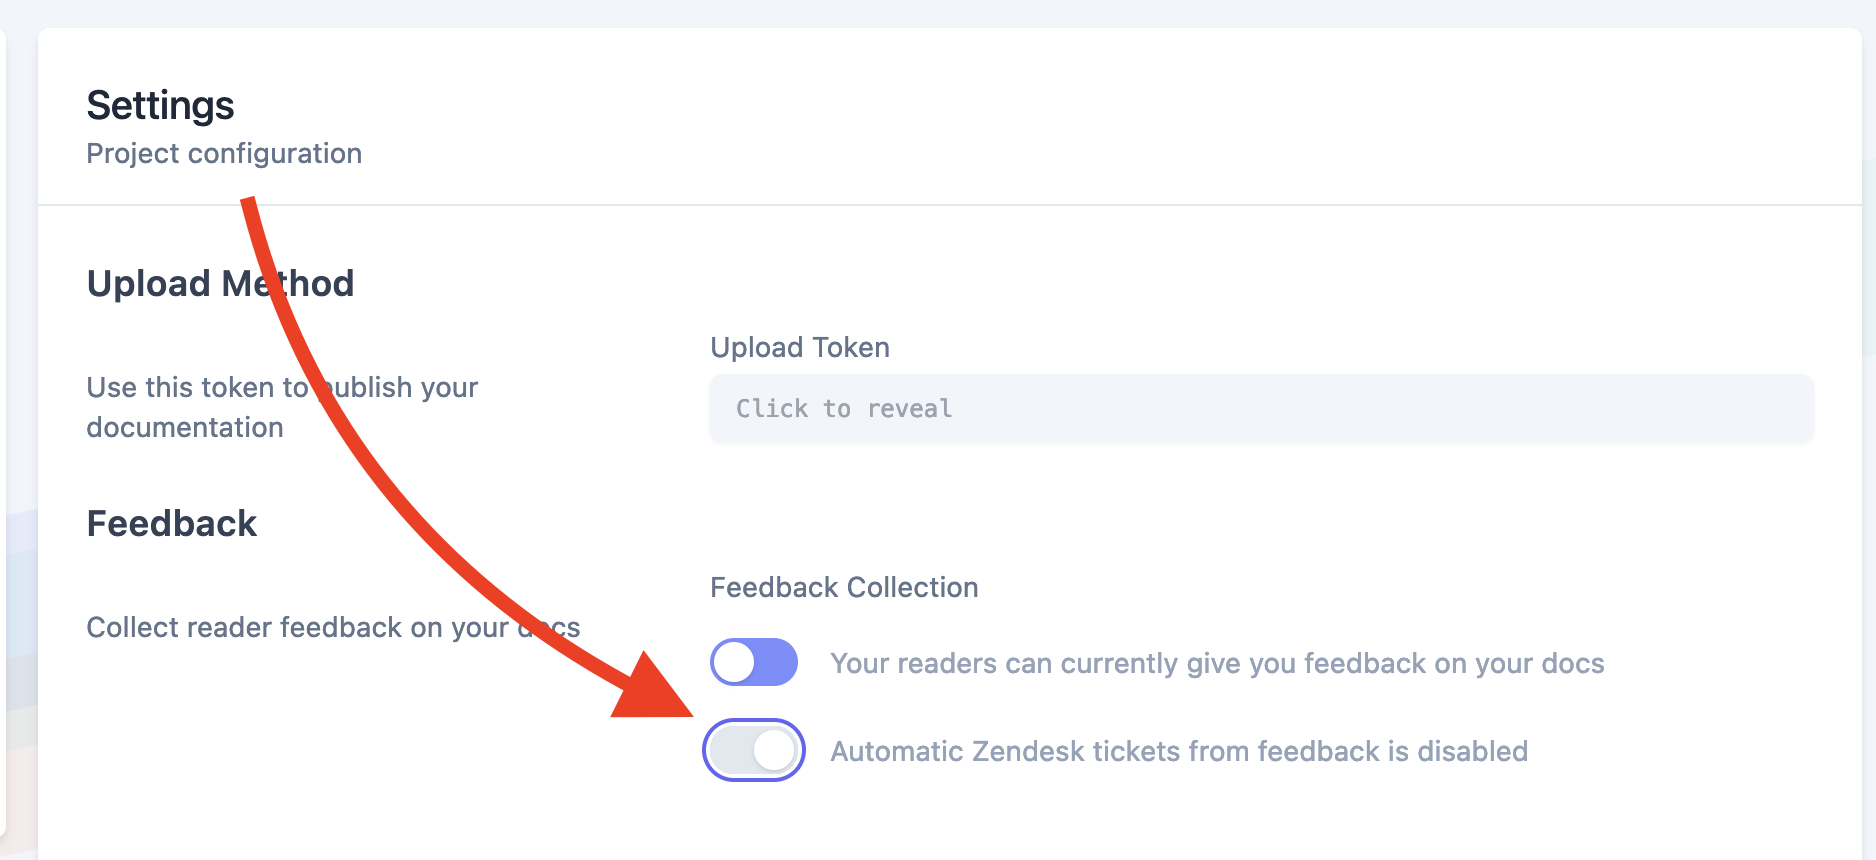Click the Feedback section header
Image resolution: width=1876 pixels, height=860 pixels.
click(x=172, y=523)
